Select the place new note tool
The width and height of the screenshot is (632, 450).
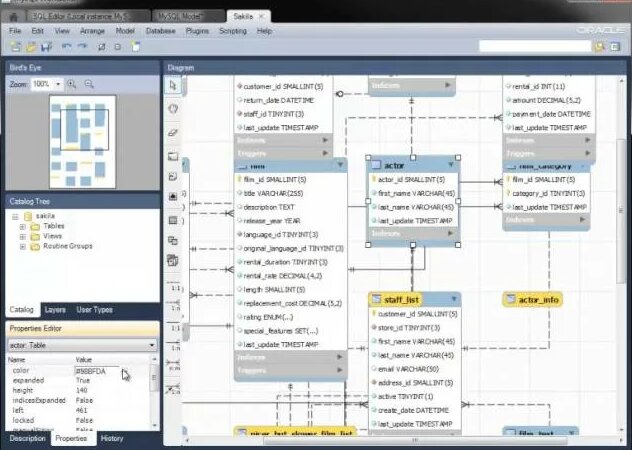click(173, 176)
